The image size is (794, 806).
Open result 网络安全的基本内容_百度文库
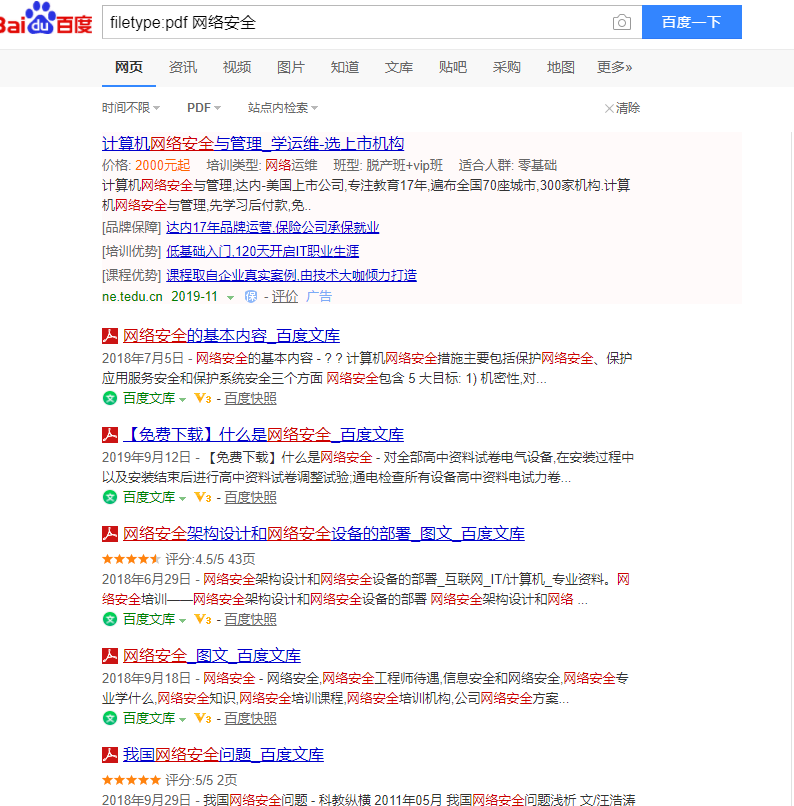[x=231, y=336]
